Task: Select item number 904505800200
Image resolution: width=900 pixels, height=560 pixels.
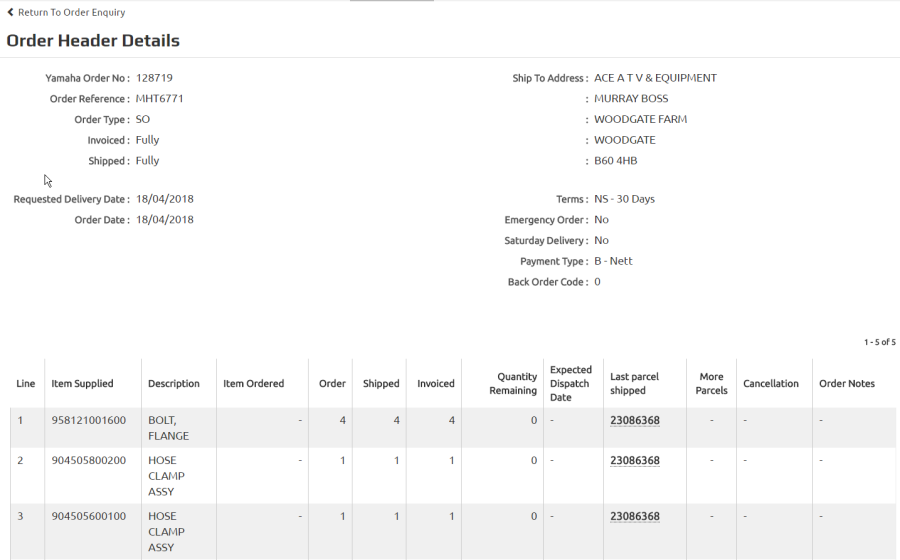Action: [88, 460]
